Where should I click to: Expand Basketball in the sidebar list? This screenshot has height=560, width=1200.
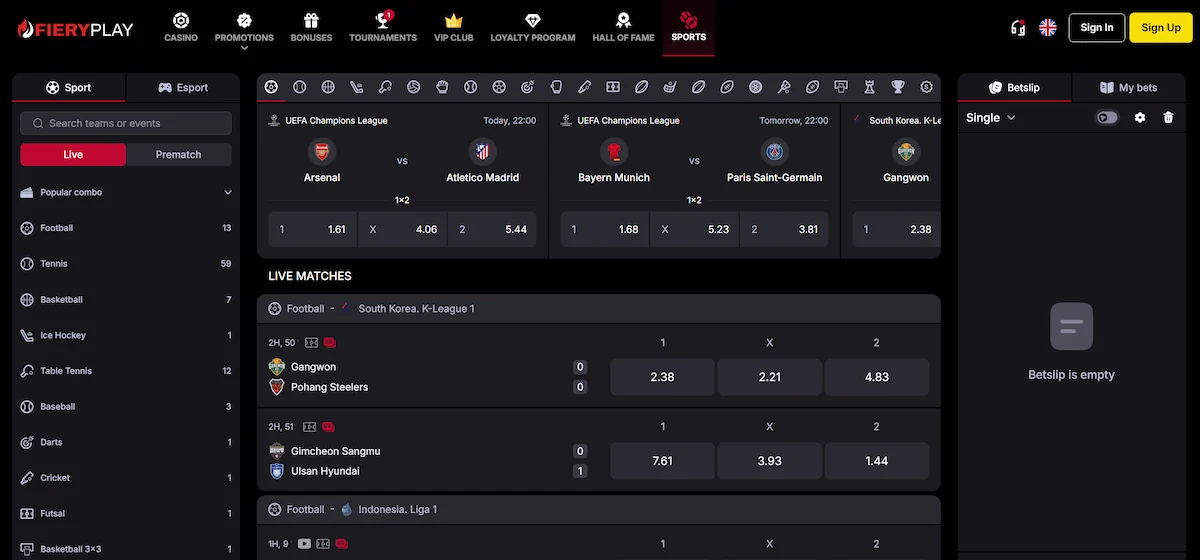126,300
